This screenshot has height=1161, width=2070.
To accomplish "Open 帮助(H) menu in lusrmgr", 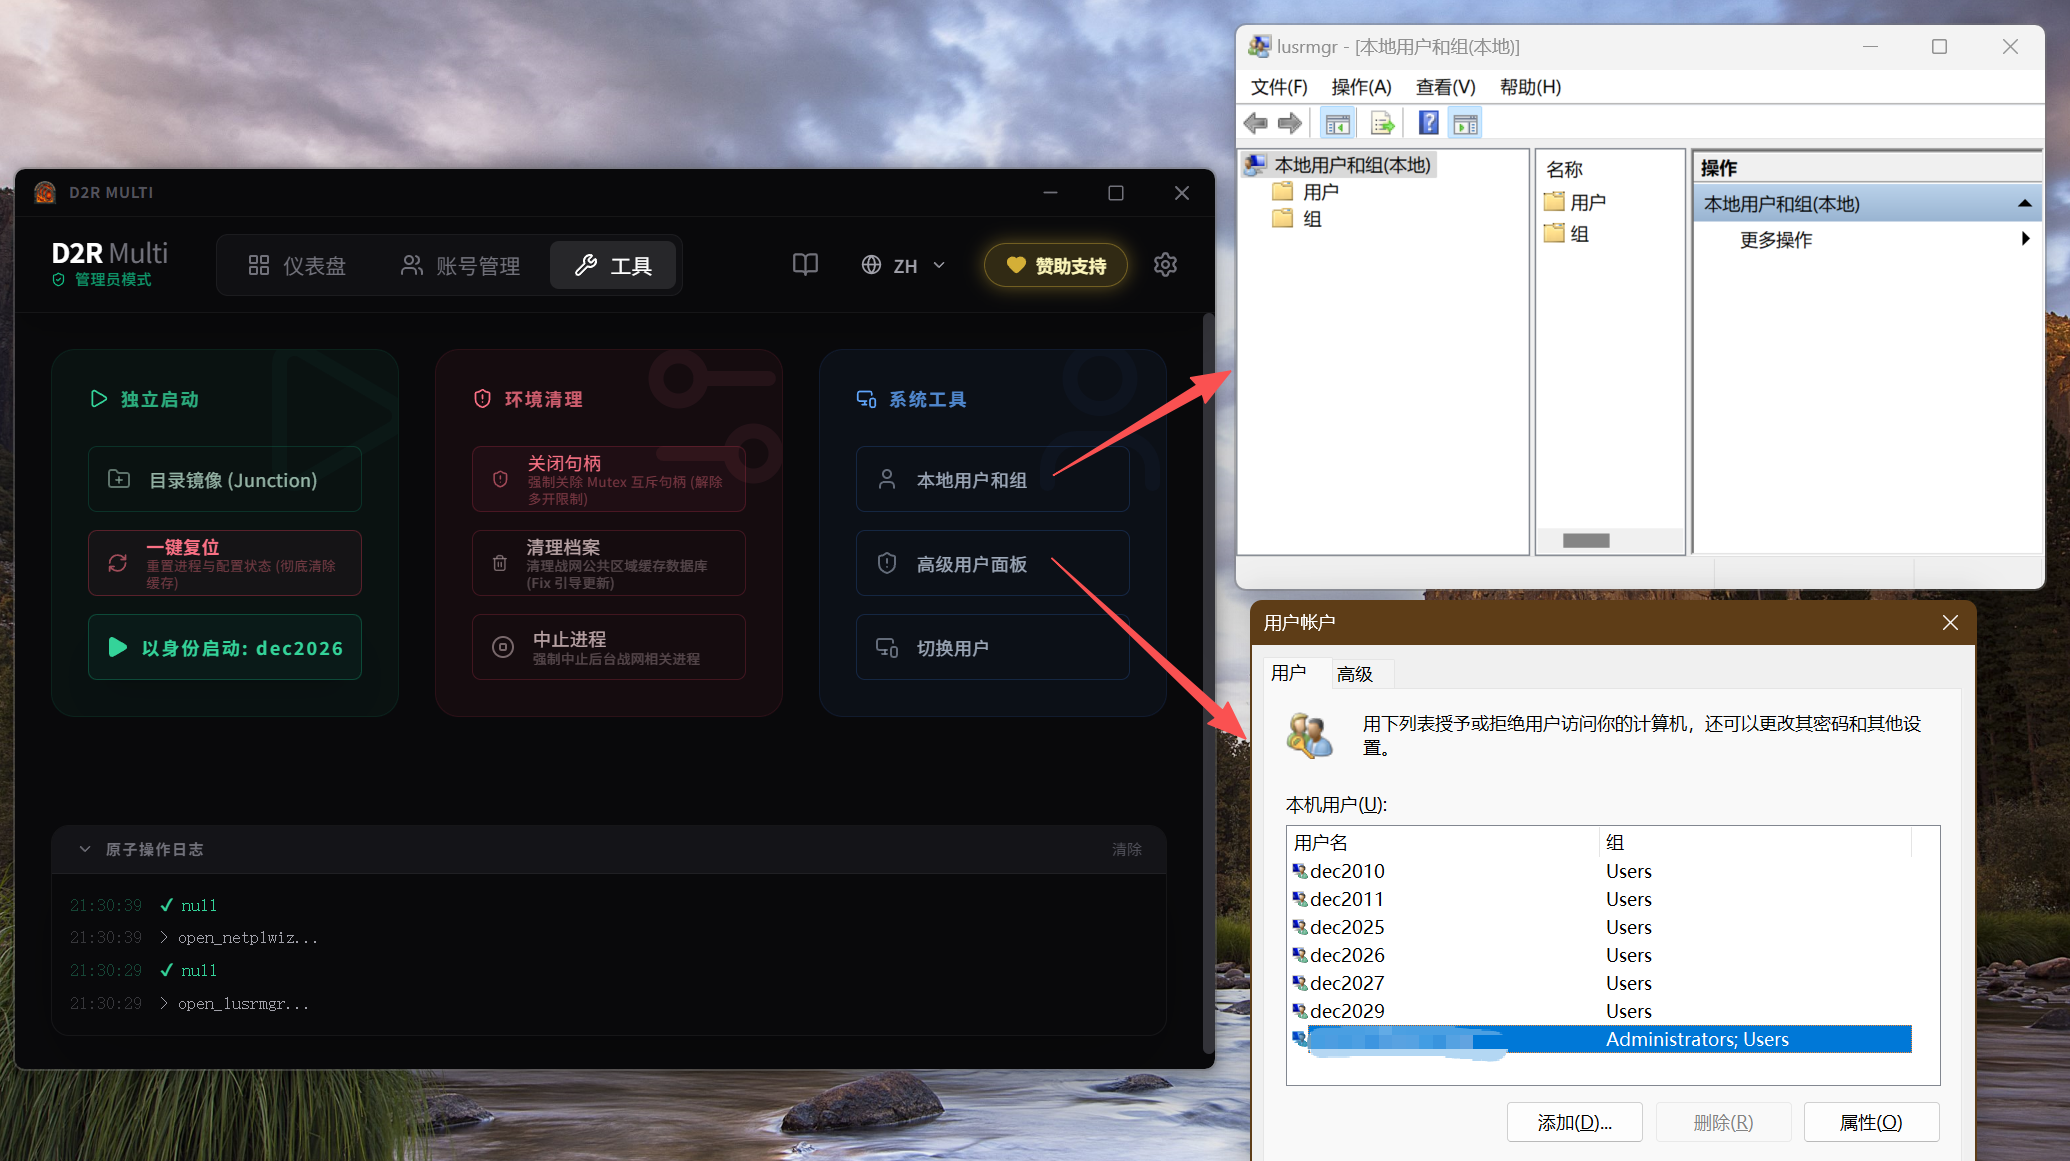I will (1530, 87).
